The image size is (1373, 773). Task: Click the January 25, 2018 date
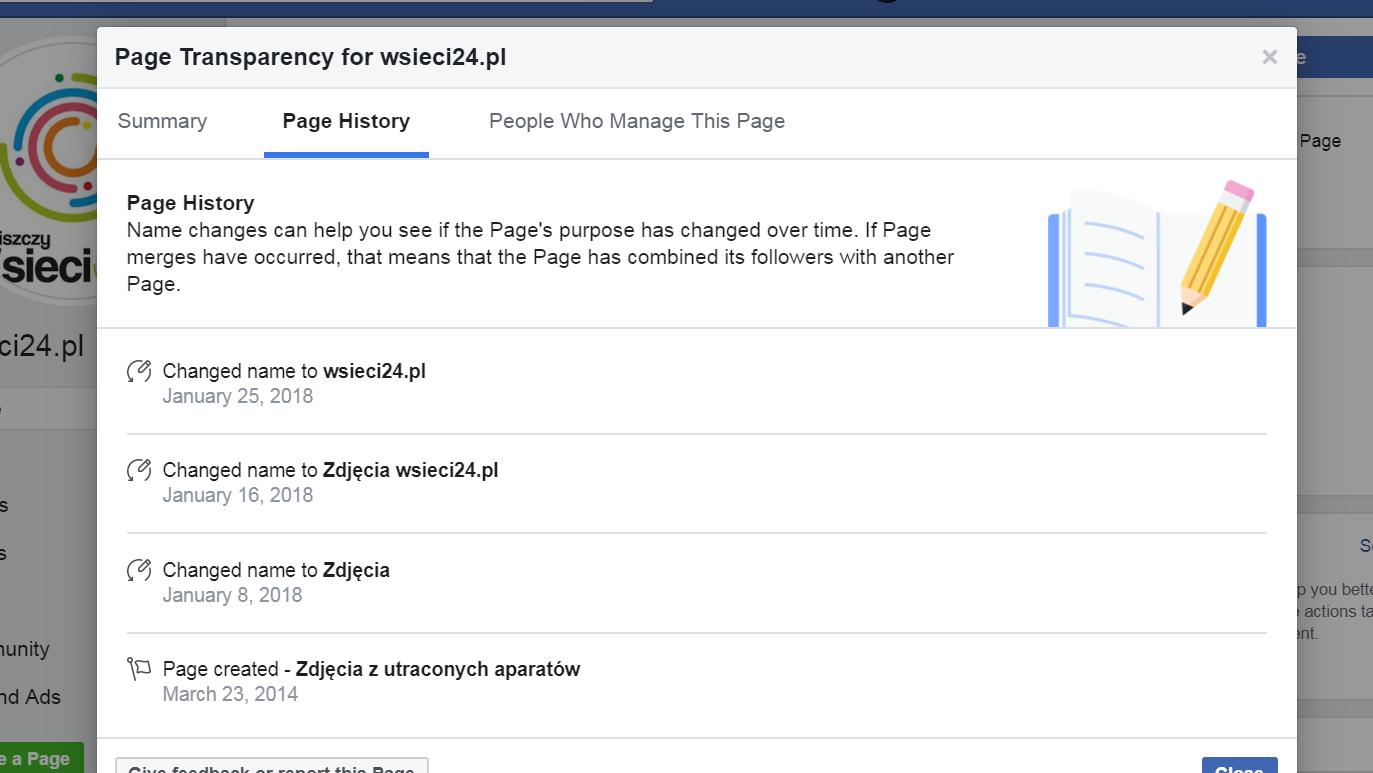(x=238, y=396)
